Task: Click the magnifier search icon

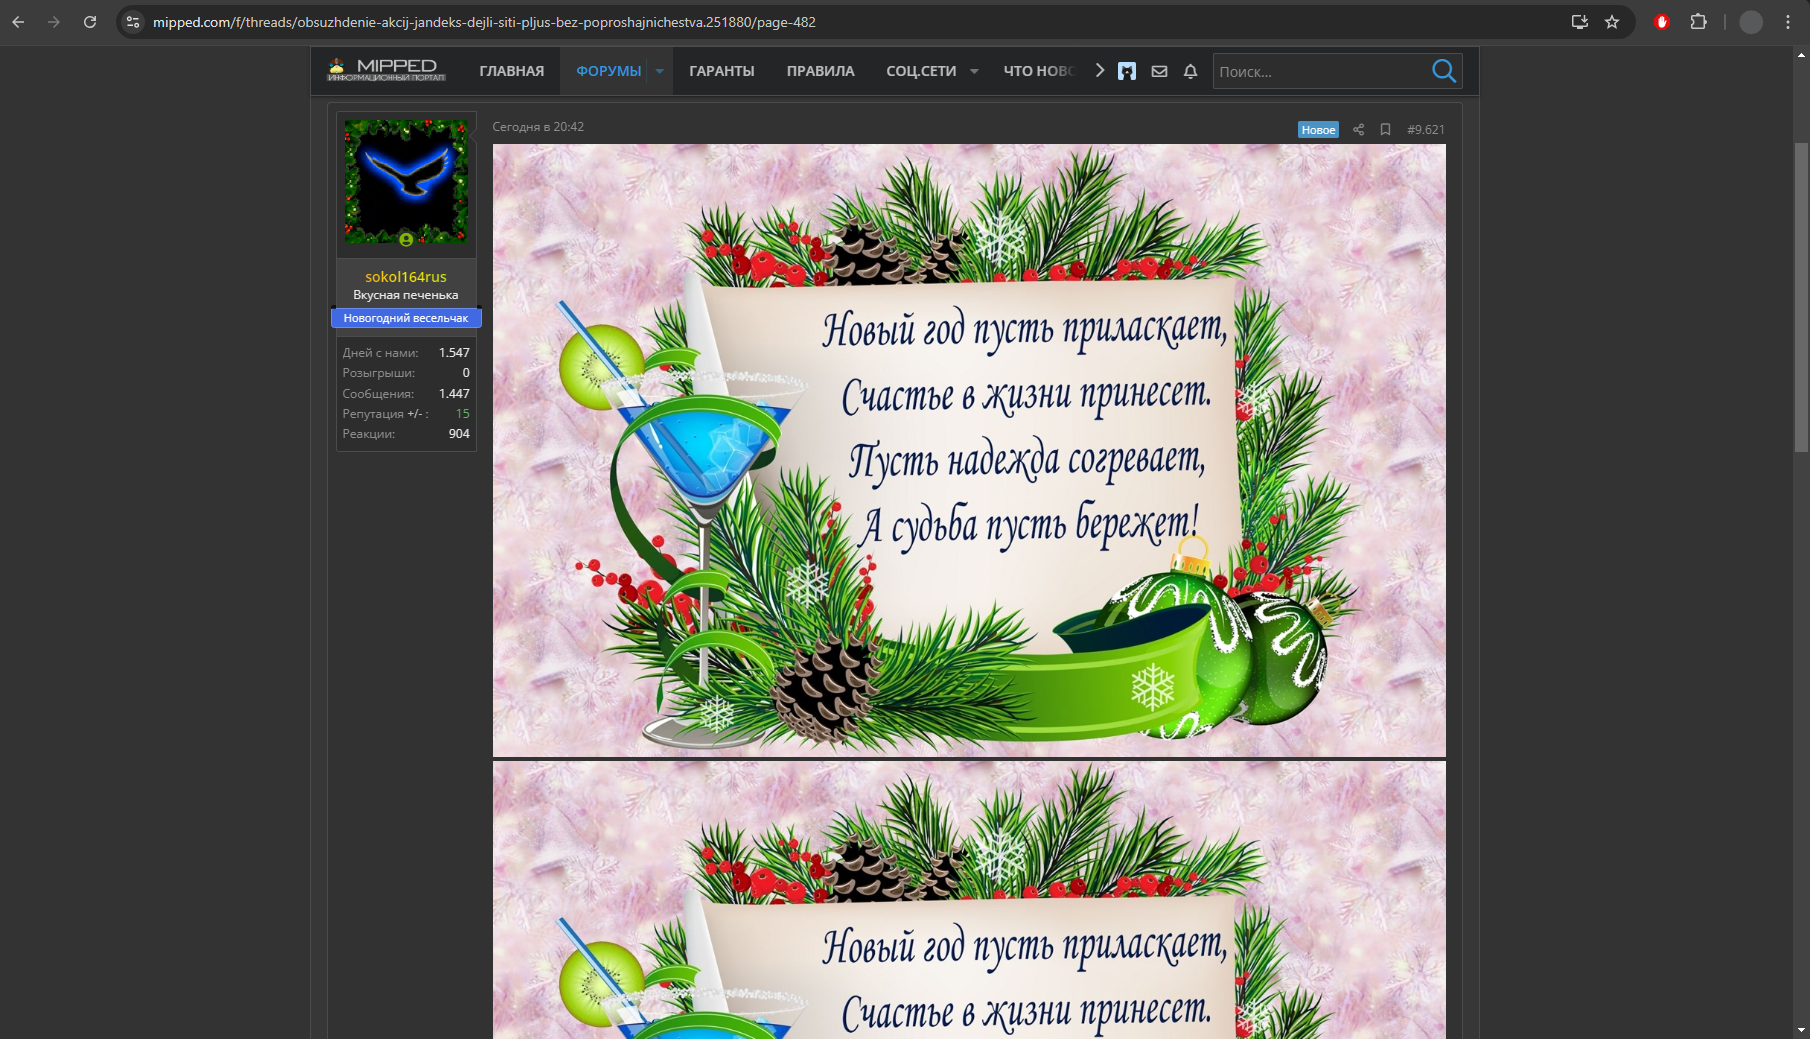Action: (x=1444, y=71)
